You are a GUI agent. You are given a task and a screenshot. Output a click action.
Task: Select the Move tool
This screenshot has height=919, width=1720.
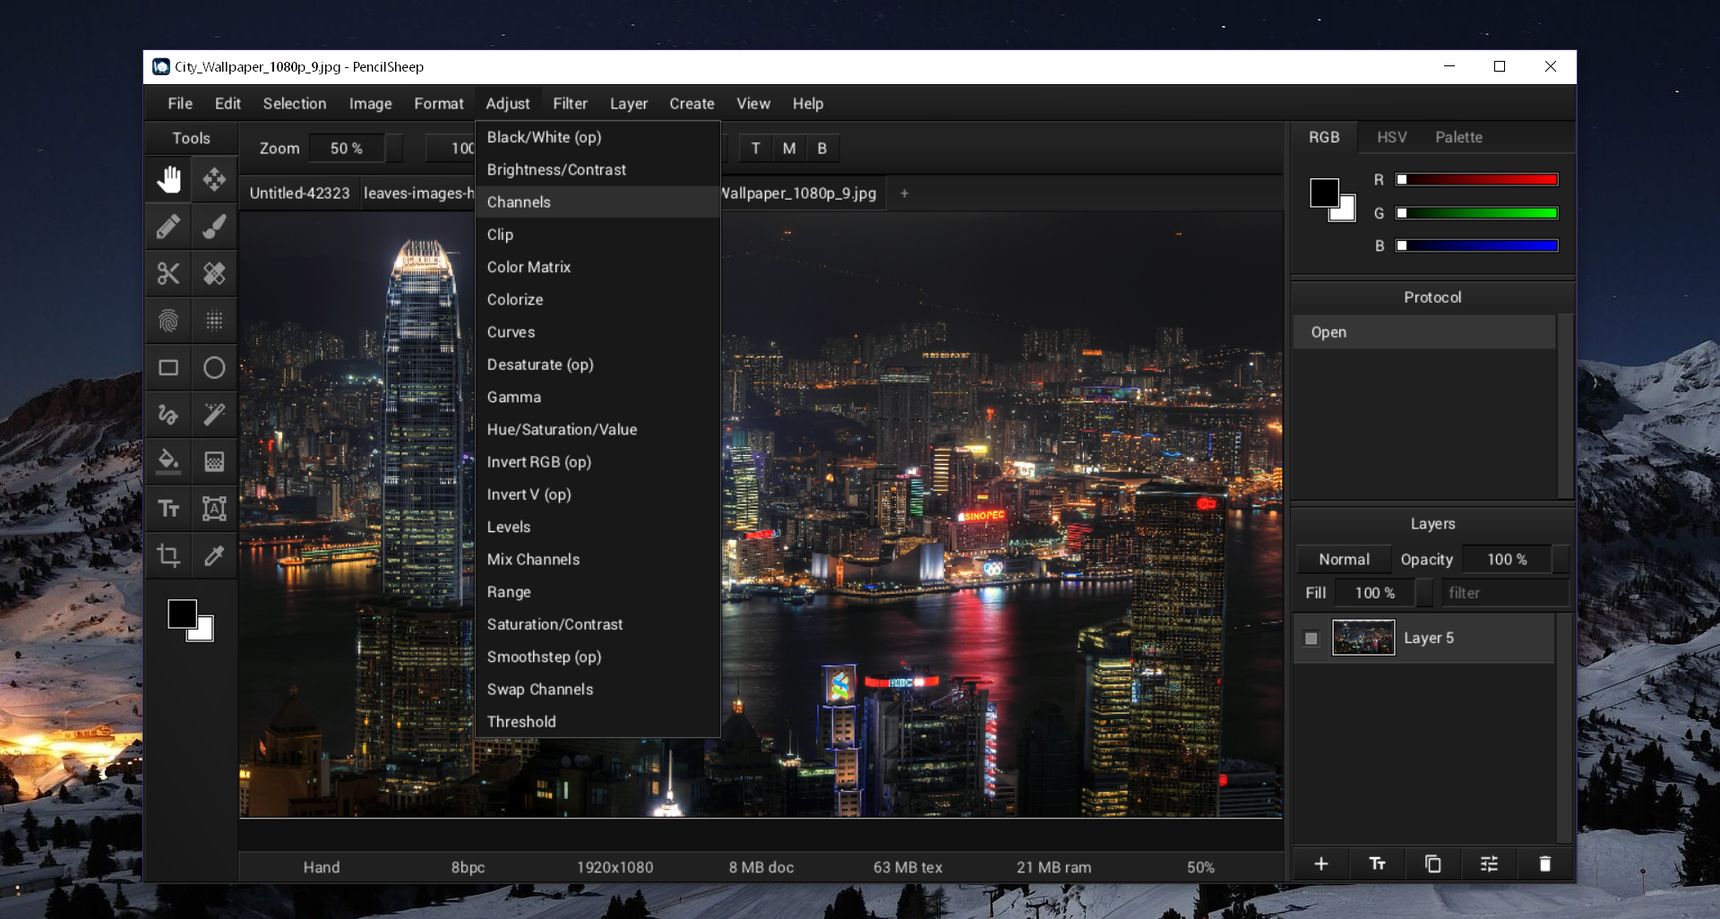click(x=214, y=180)
